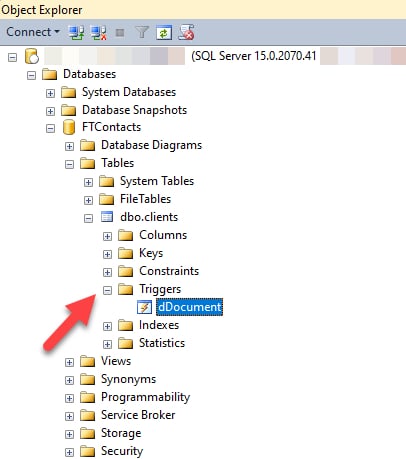
Task: Select the Storage label
Action: pos(121,433)
